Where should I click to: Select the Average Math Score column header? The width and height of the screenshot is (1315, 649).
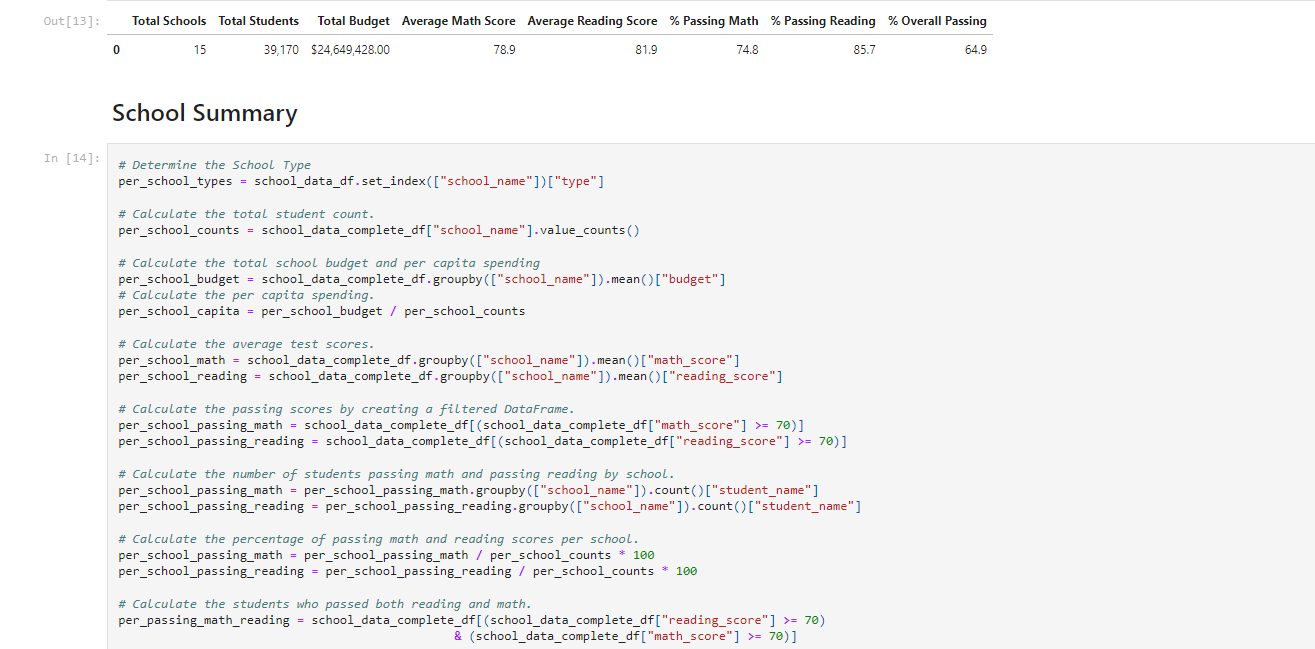click(x=459, y=21)
